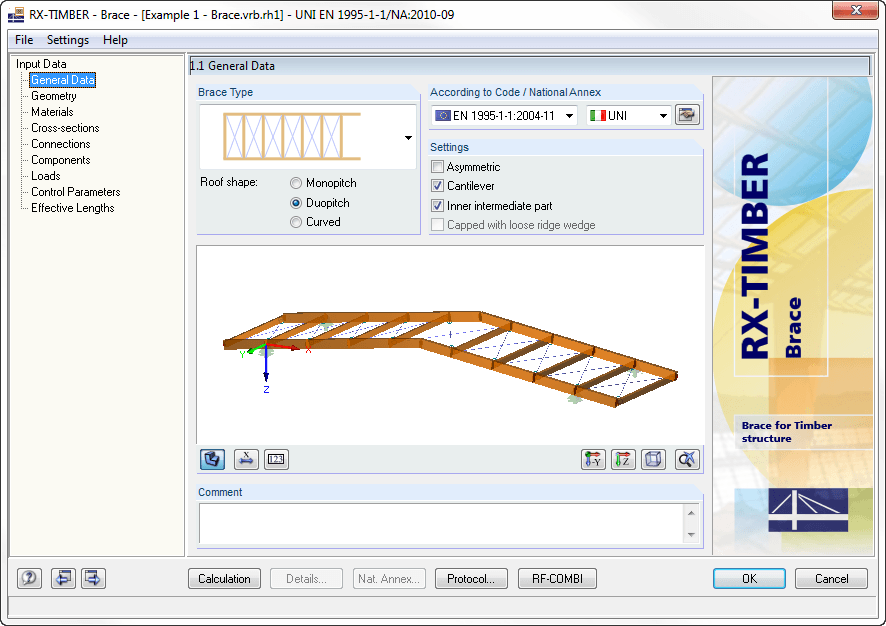886x626 pixels.
Task: Activate the isometric view icon
Action: [653, 459]
